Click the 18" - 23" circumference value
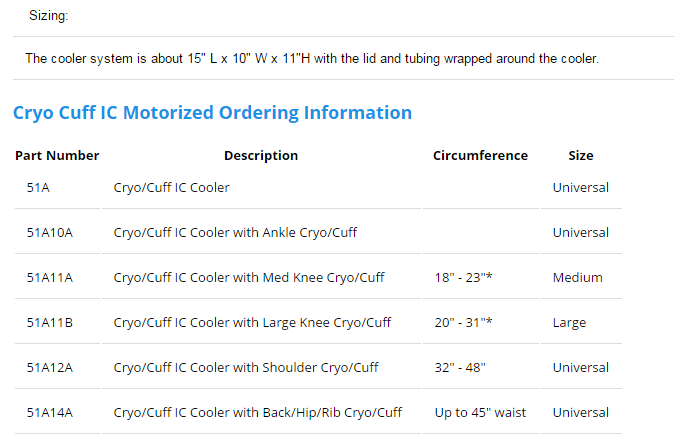The width and height of the screenshot is (674, 442). [x=463, y=278]
